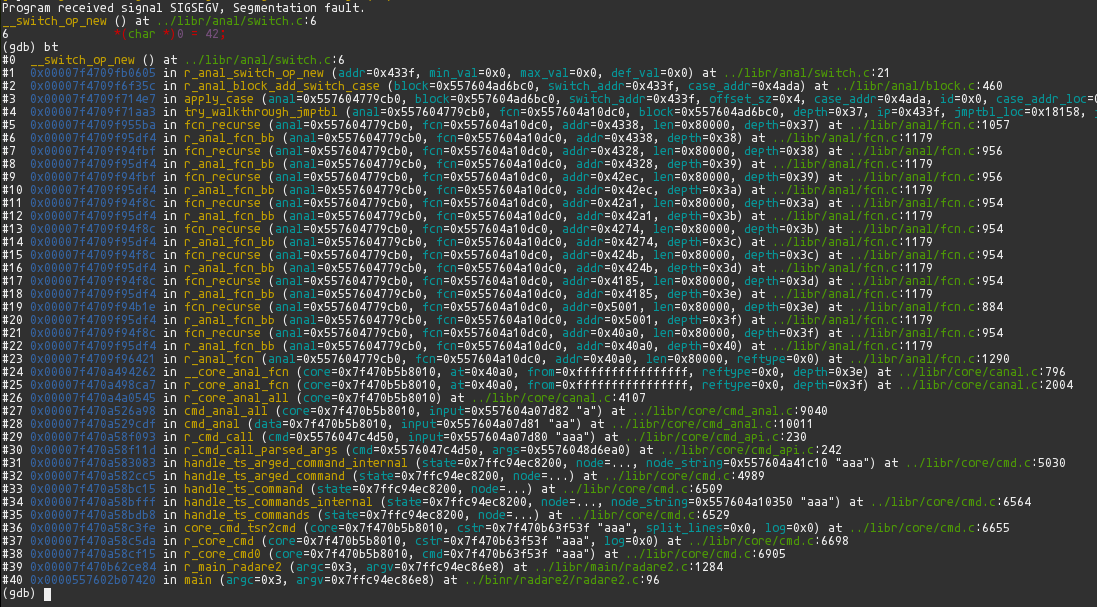The image size is (1097, 607).
Task: Click address 0x0000557602b07420 in frame #40
Action: coord(93,580)
